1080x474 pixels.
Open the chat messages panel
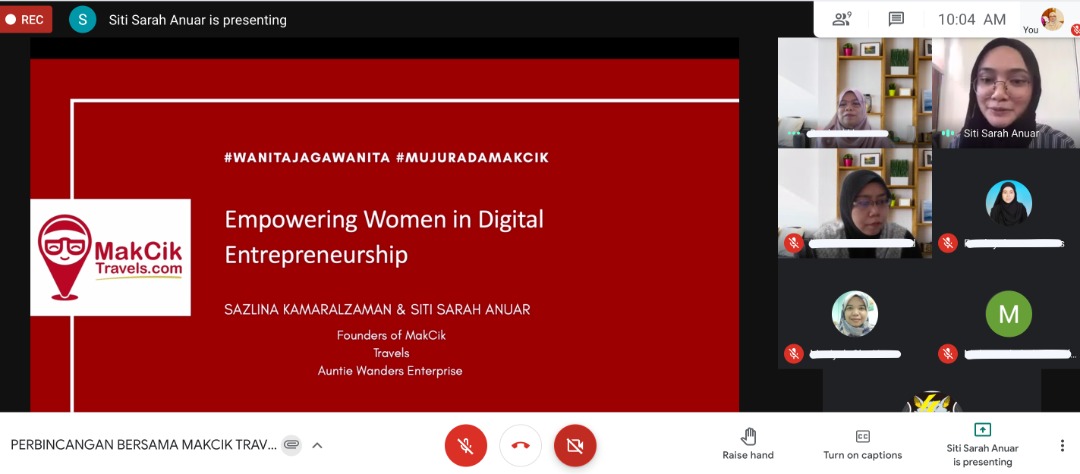[x=896, y=19]
